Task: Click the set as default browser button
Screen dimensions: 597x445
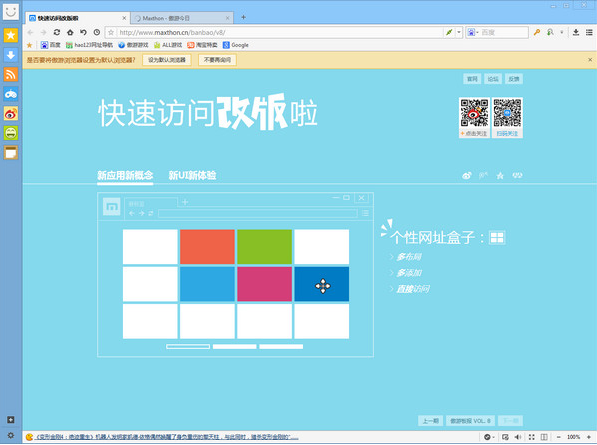Action: (x=167, y=60)
